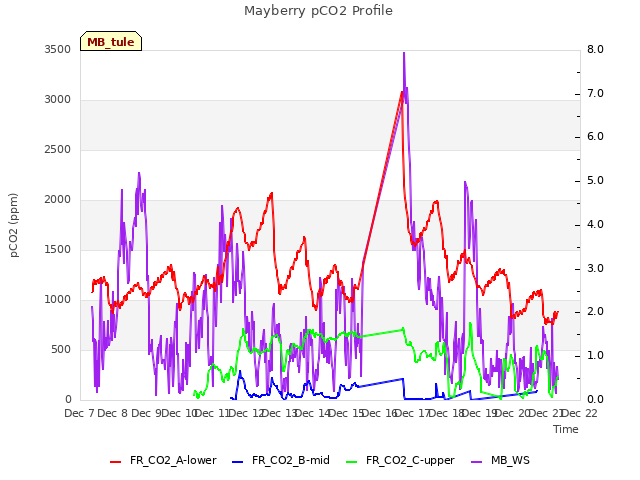The image size is (640, 480).
Task: Toggle MB_WS series in legend
Action: click(x=500, y=460)
